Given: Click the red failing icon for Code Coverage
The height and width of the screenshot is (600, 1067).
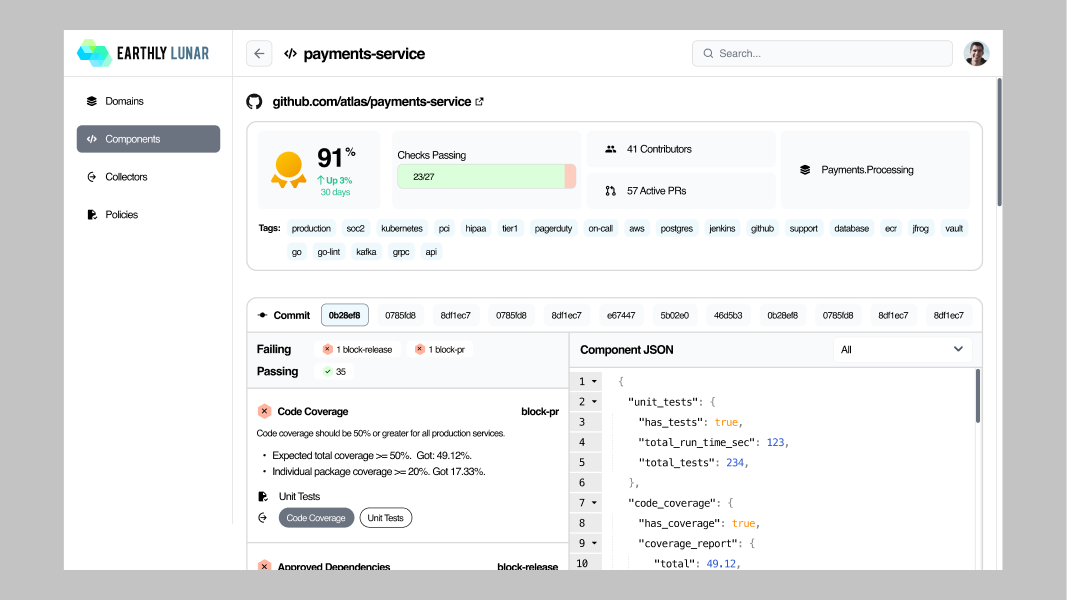Looking at the screenshot, I should (x=265, y=411).
